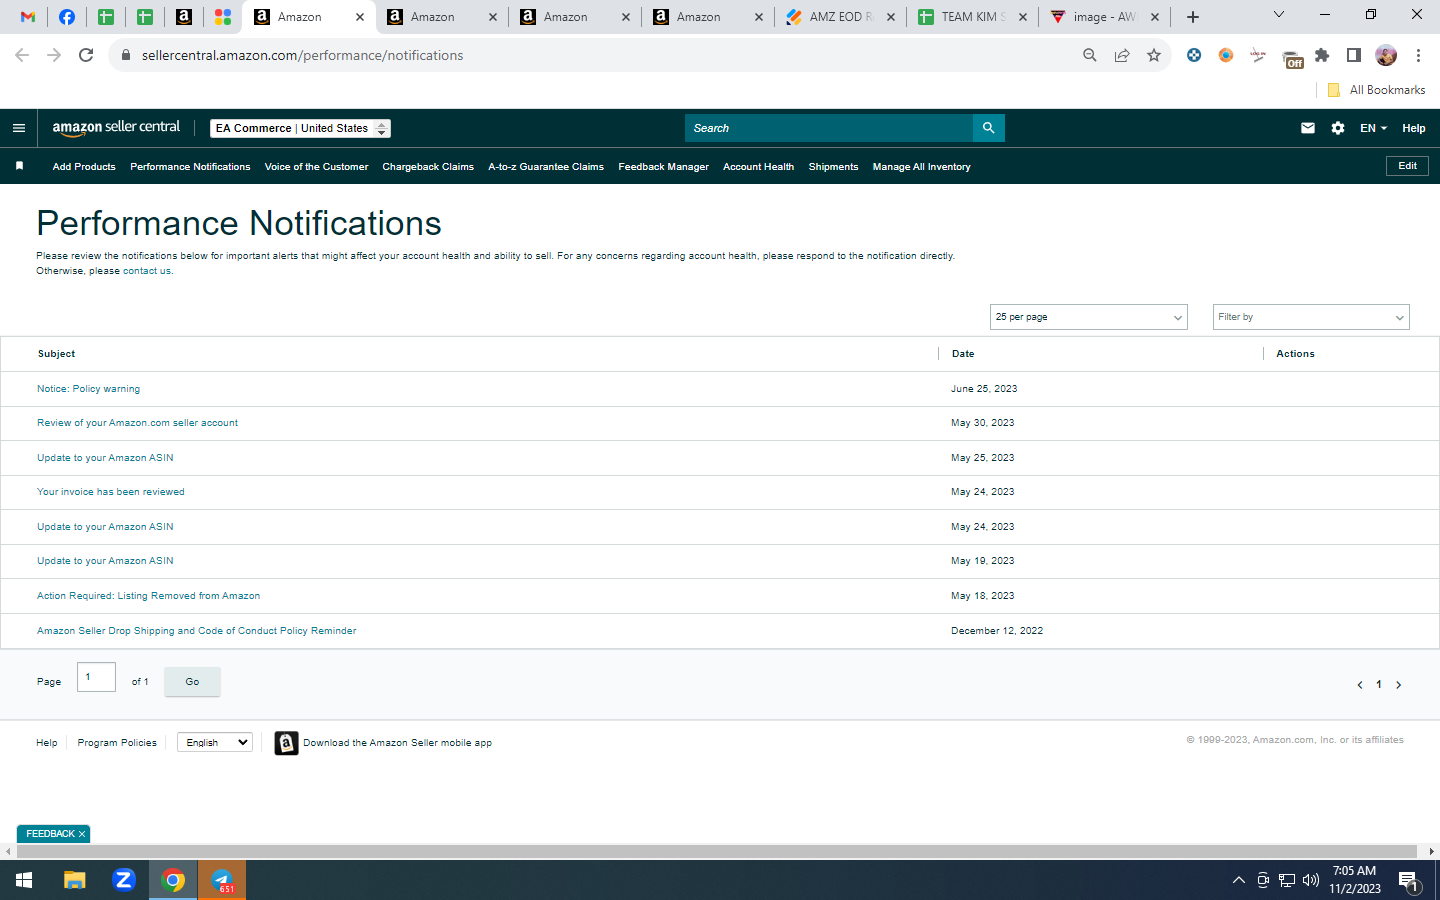Switch to the AMZ EOD tab
1440x900 pixels.
point(840,17)
